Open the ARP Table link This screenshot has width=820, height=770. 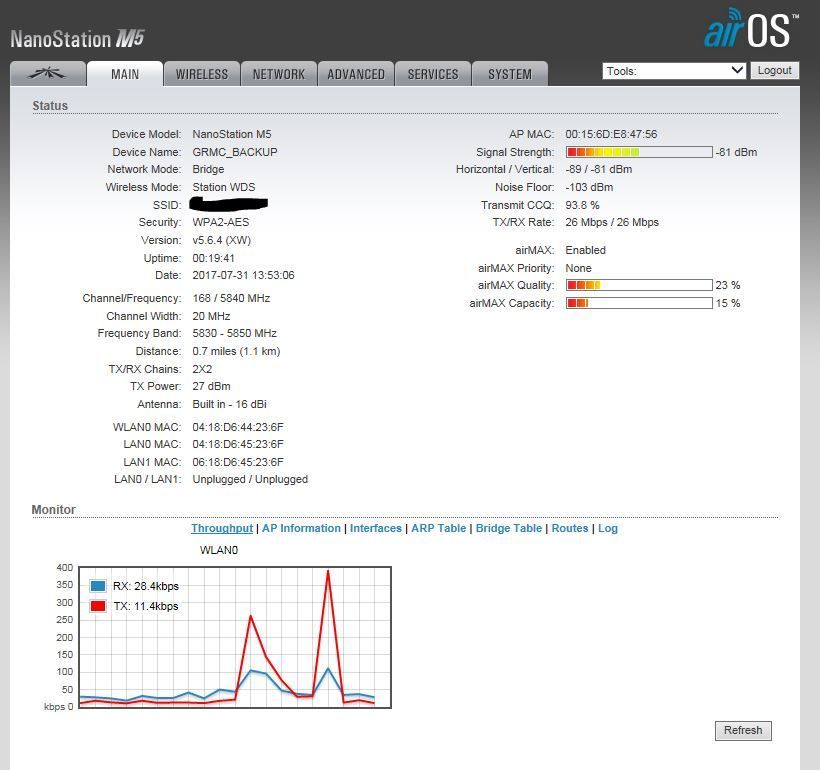tap(439, 528)
